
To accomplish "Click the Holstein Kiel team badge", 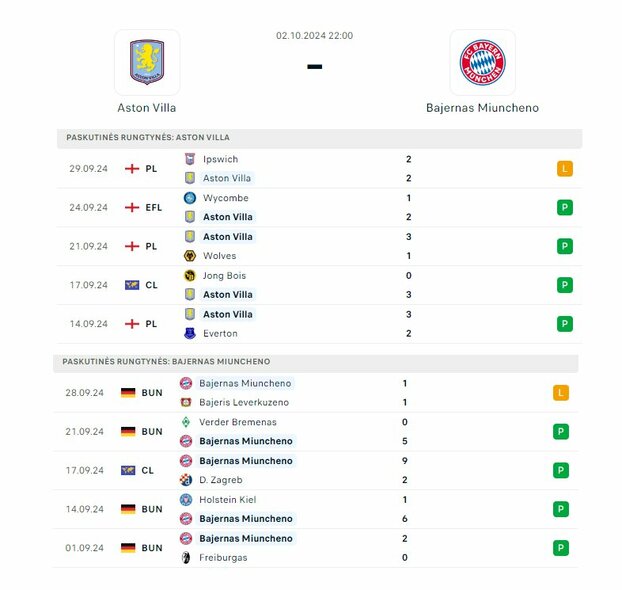I will (x=186, y=499).
